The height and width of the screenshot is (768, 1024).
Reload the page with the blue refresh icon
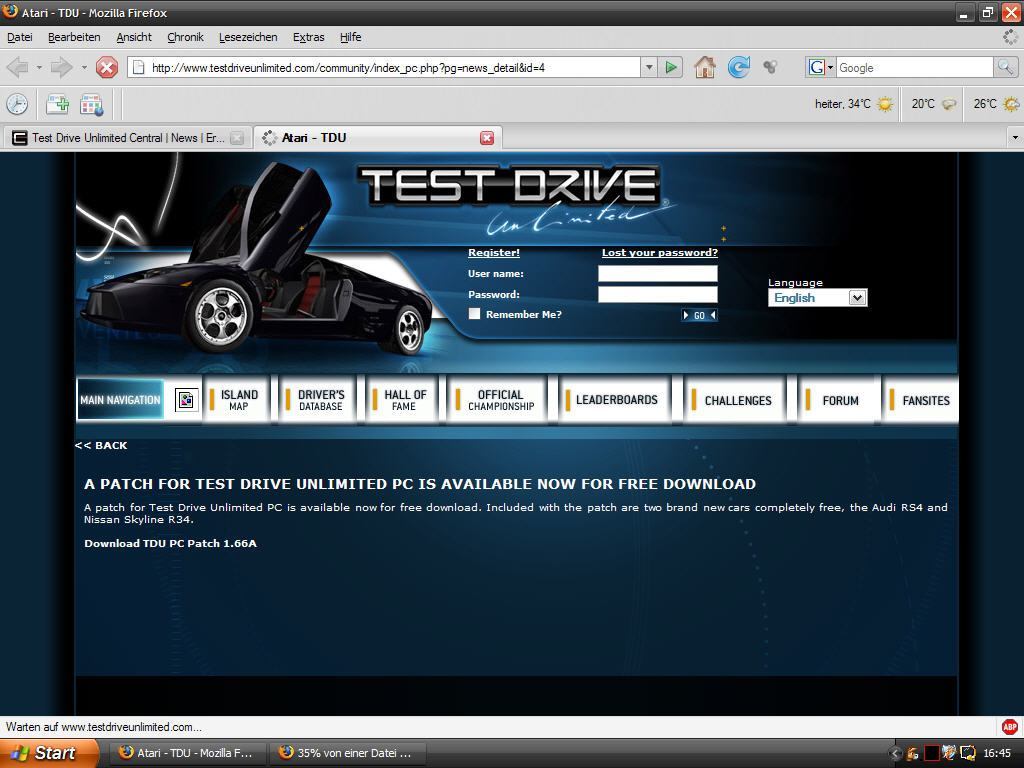(x=739, y=67)
